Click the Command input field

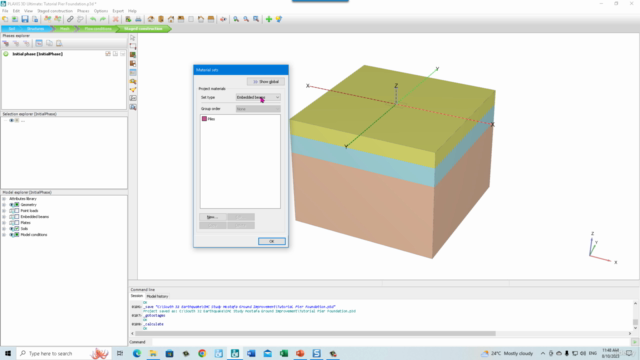click(391, 342)
